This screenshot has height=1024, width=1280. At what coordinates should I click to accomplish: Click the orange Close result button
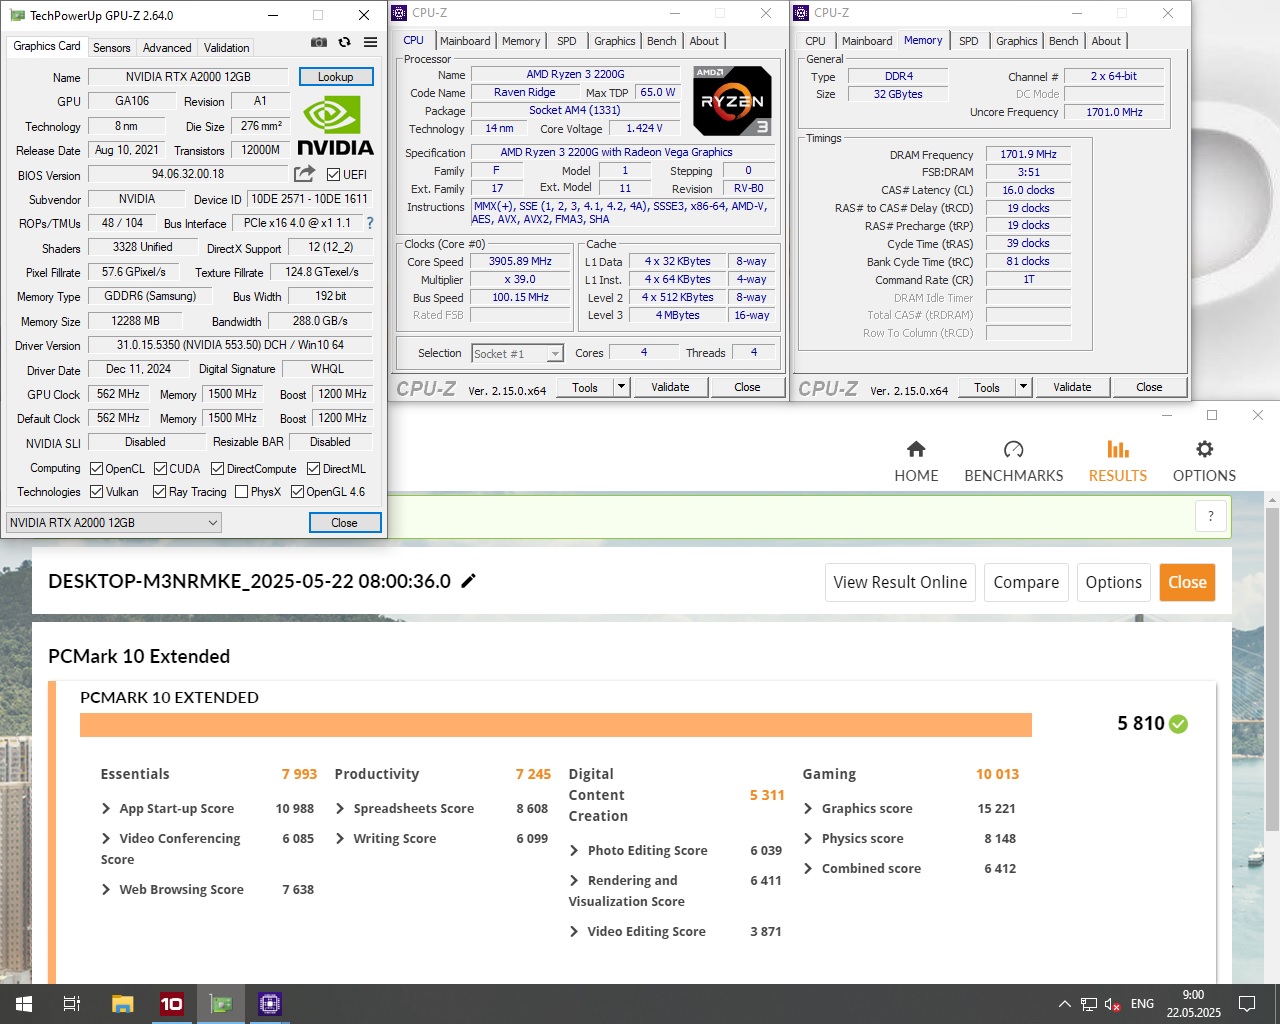(1187, 582)
